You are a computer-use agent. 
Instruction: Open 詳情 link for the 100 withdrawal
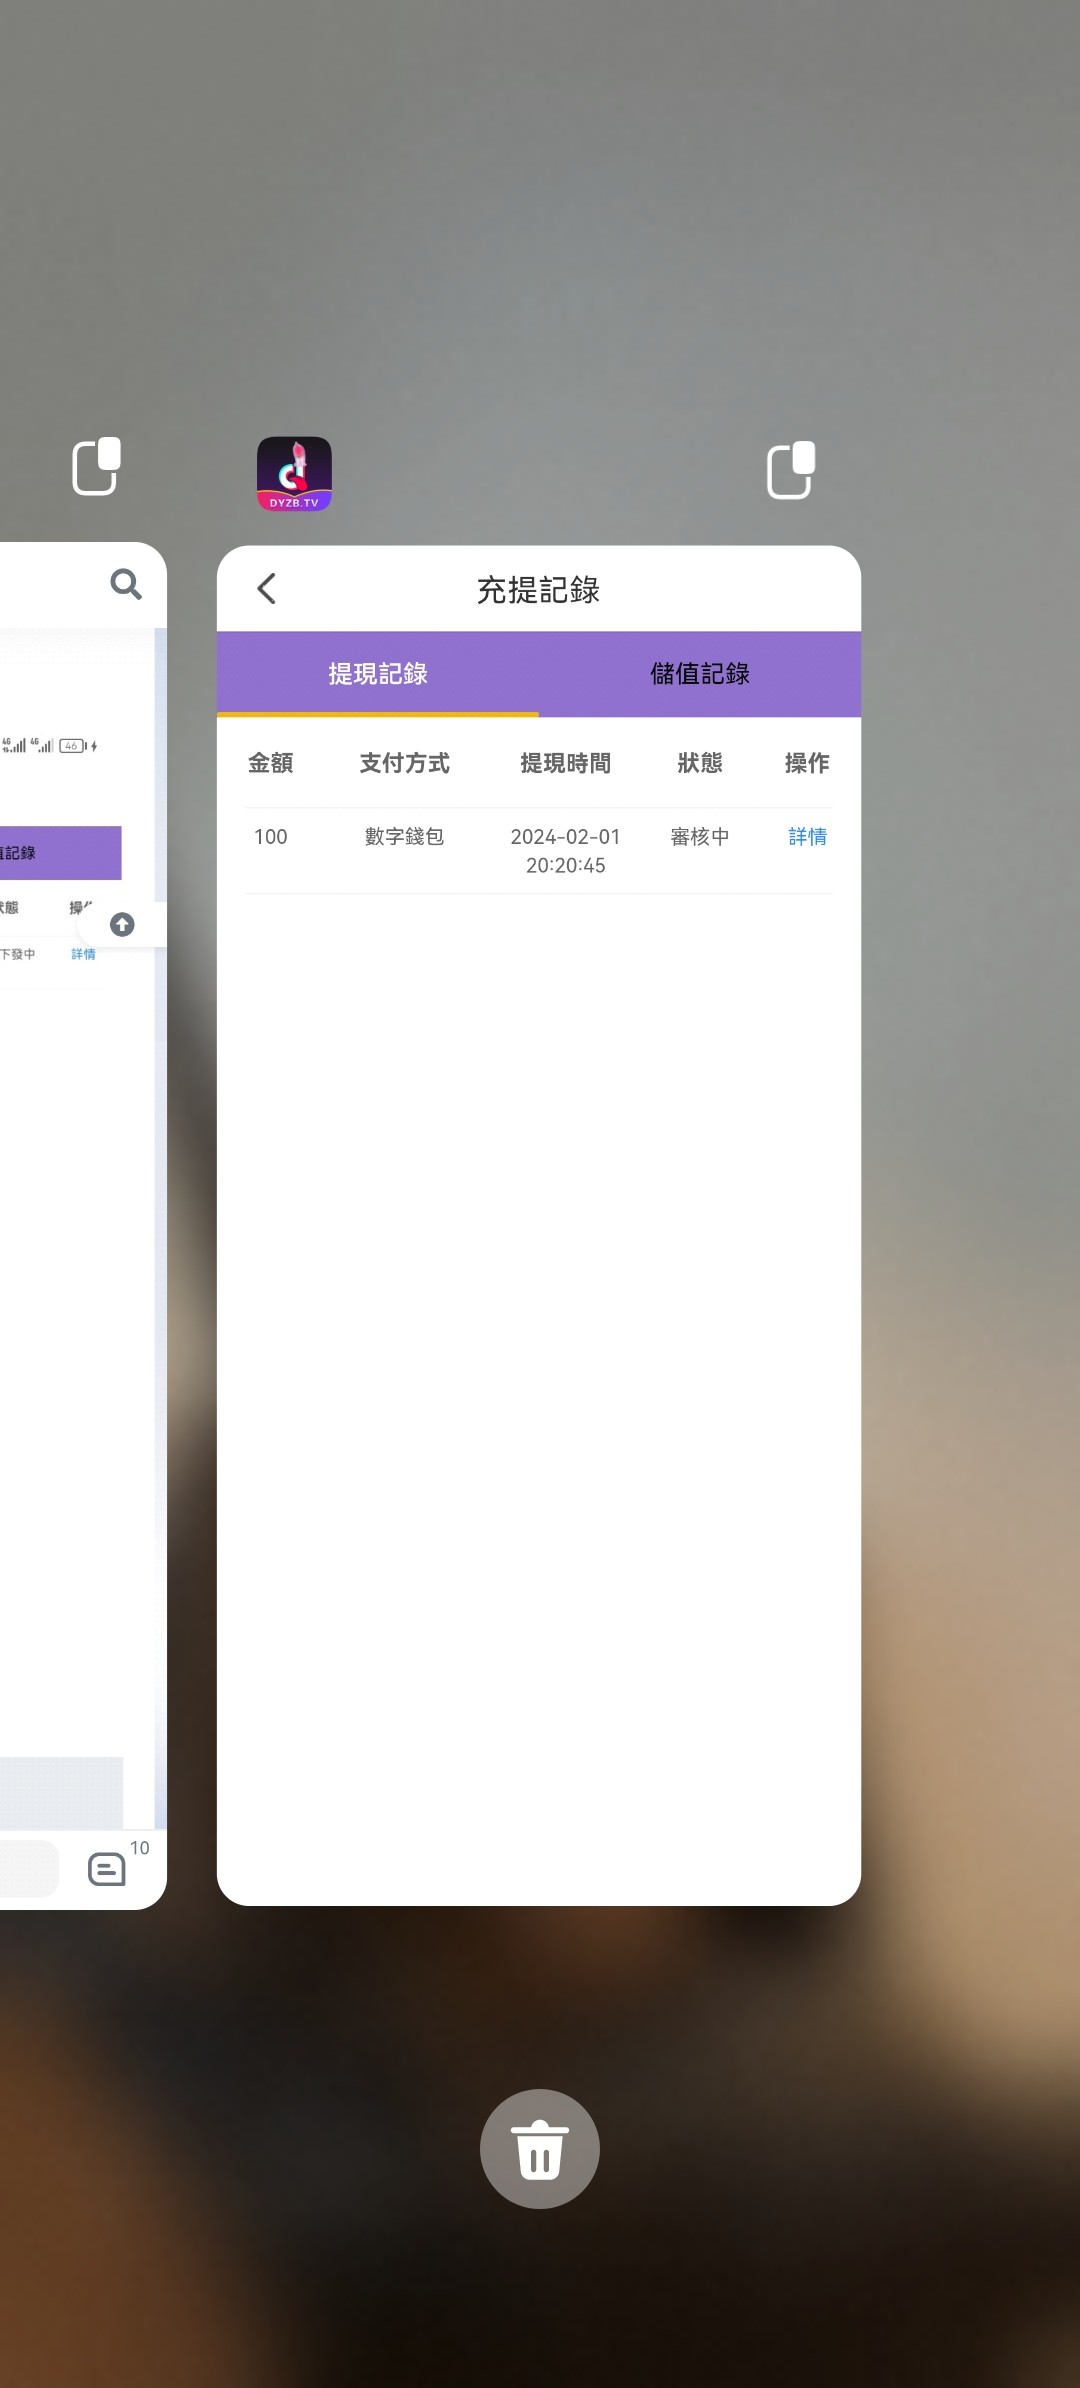[807, 837]
